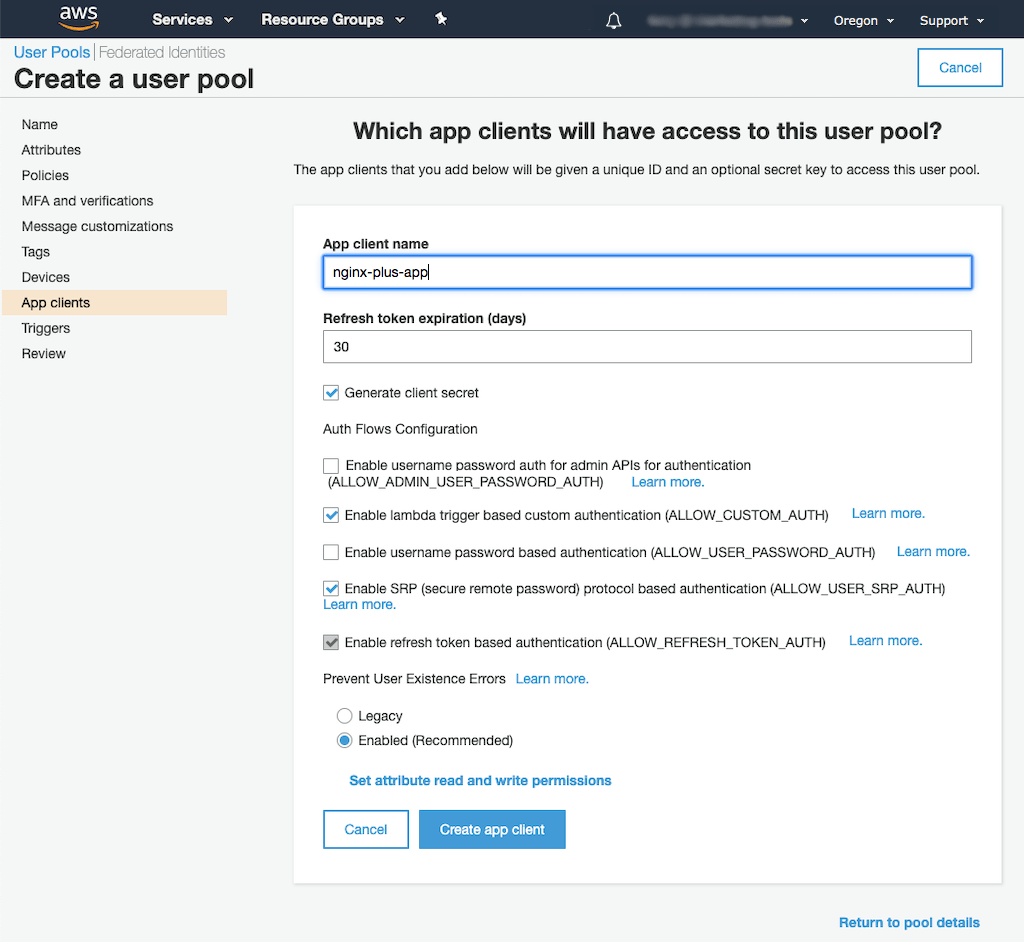This screenshot has width=1024, height=942.
Task: Select the Legacy radio option
Action: [345, 716]
